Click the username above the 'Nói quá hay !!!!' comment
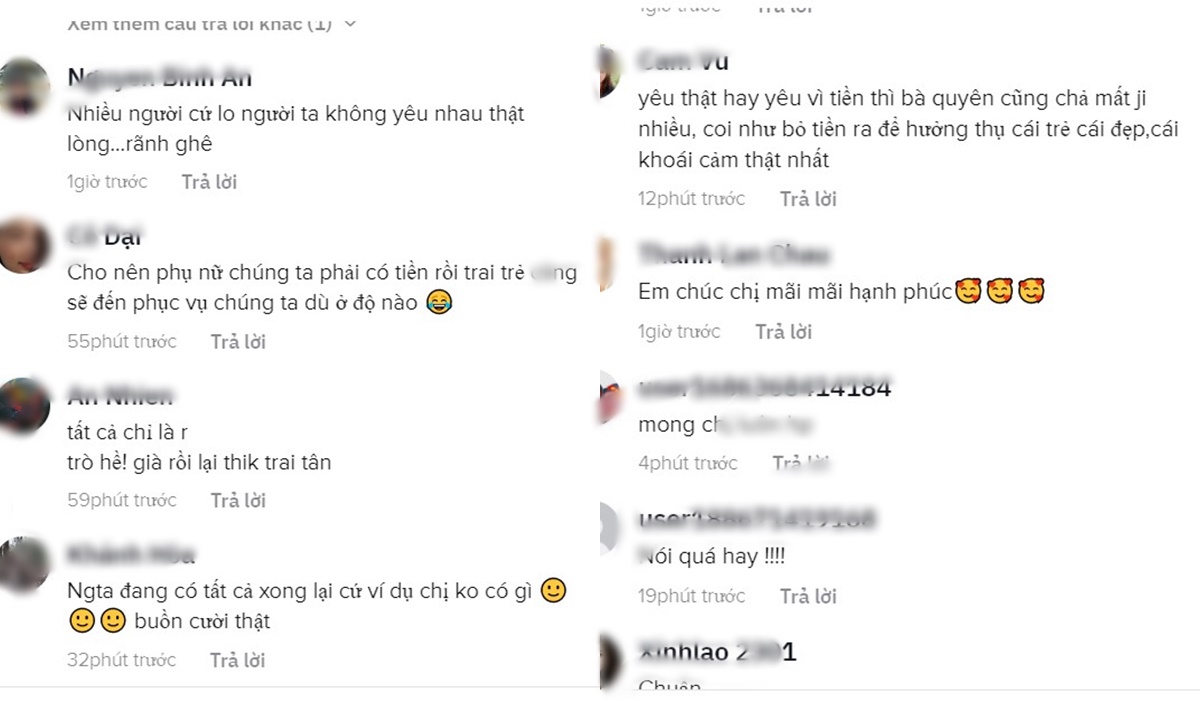 [x=757, y=520]
